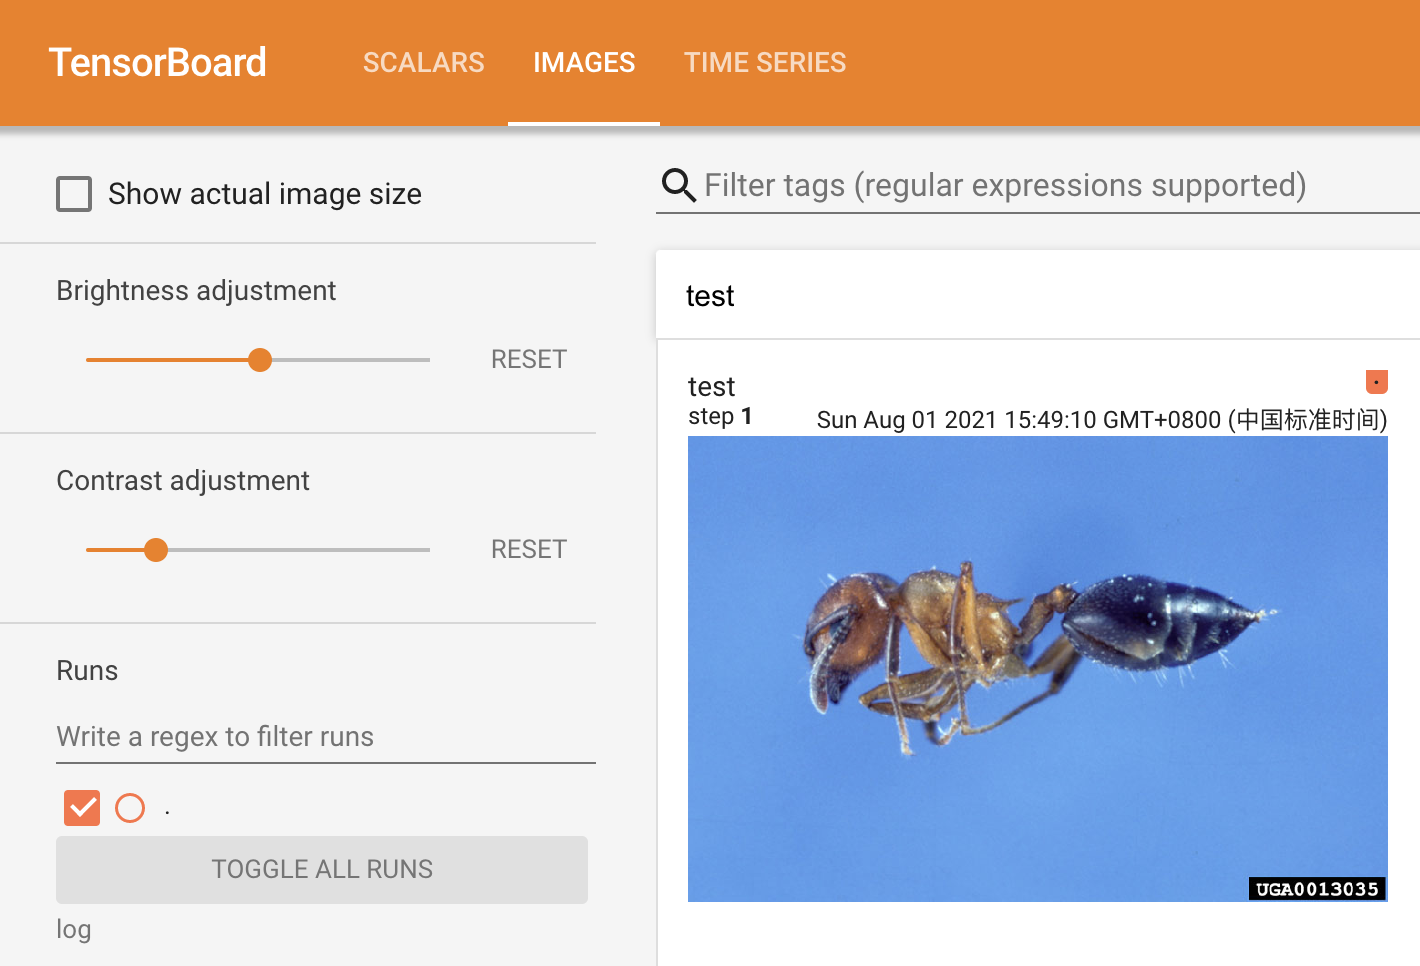Click the Brightness slider handle
This screenshot has width=1420, height=966.
[x=260, y=360]
